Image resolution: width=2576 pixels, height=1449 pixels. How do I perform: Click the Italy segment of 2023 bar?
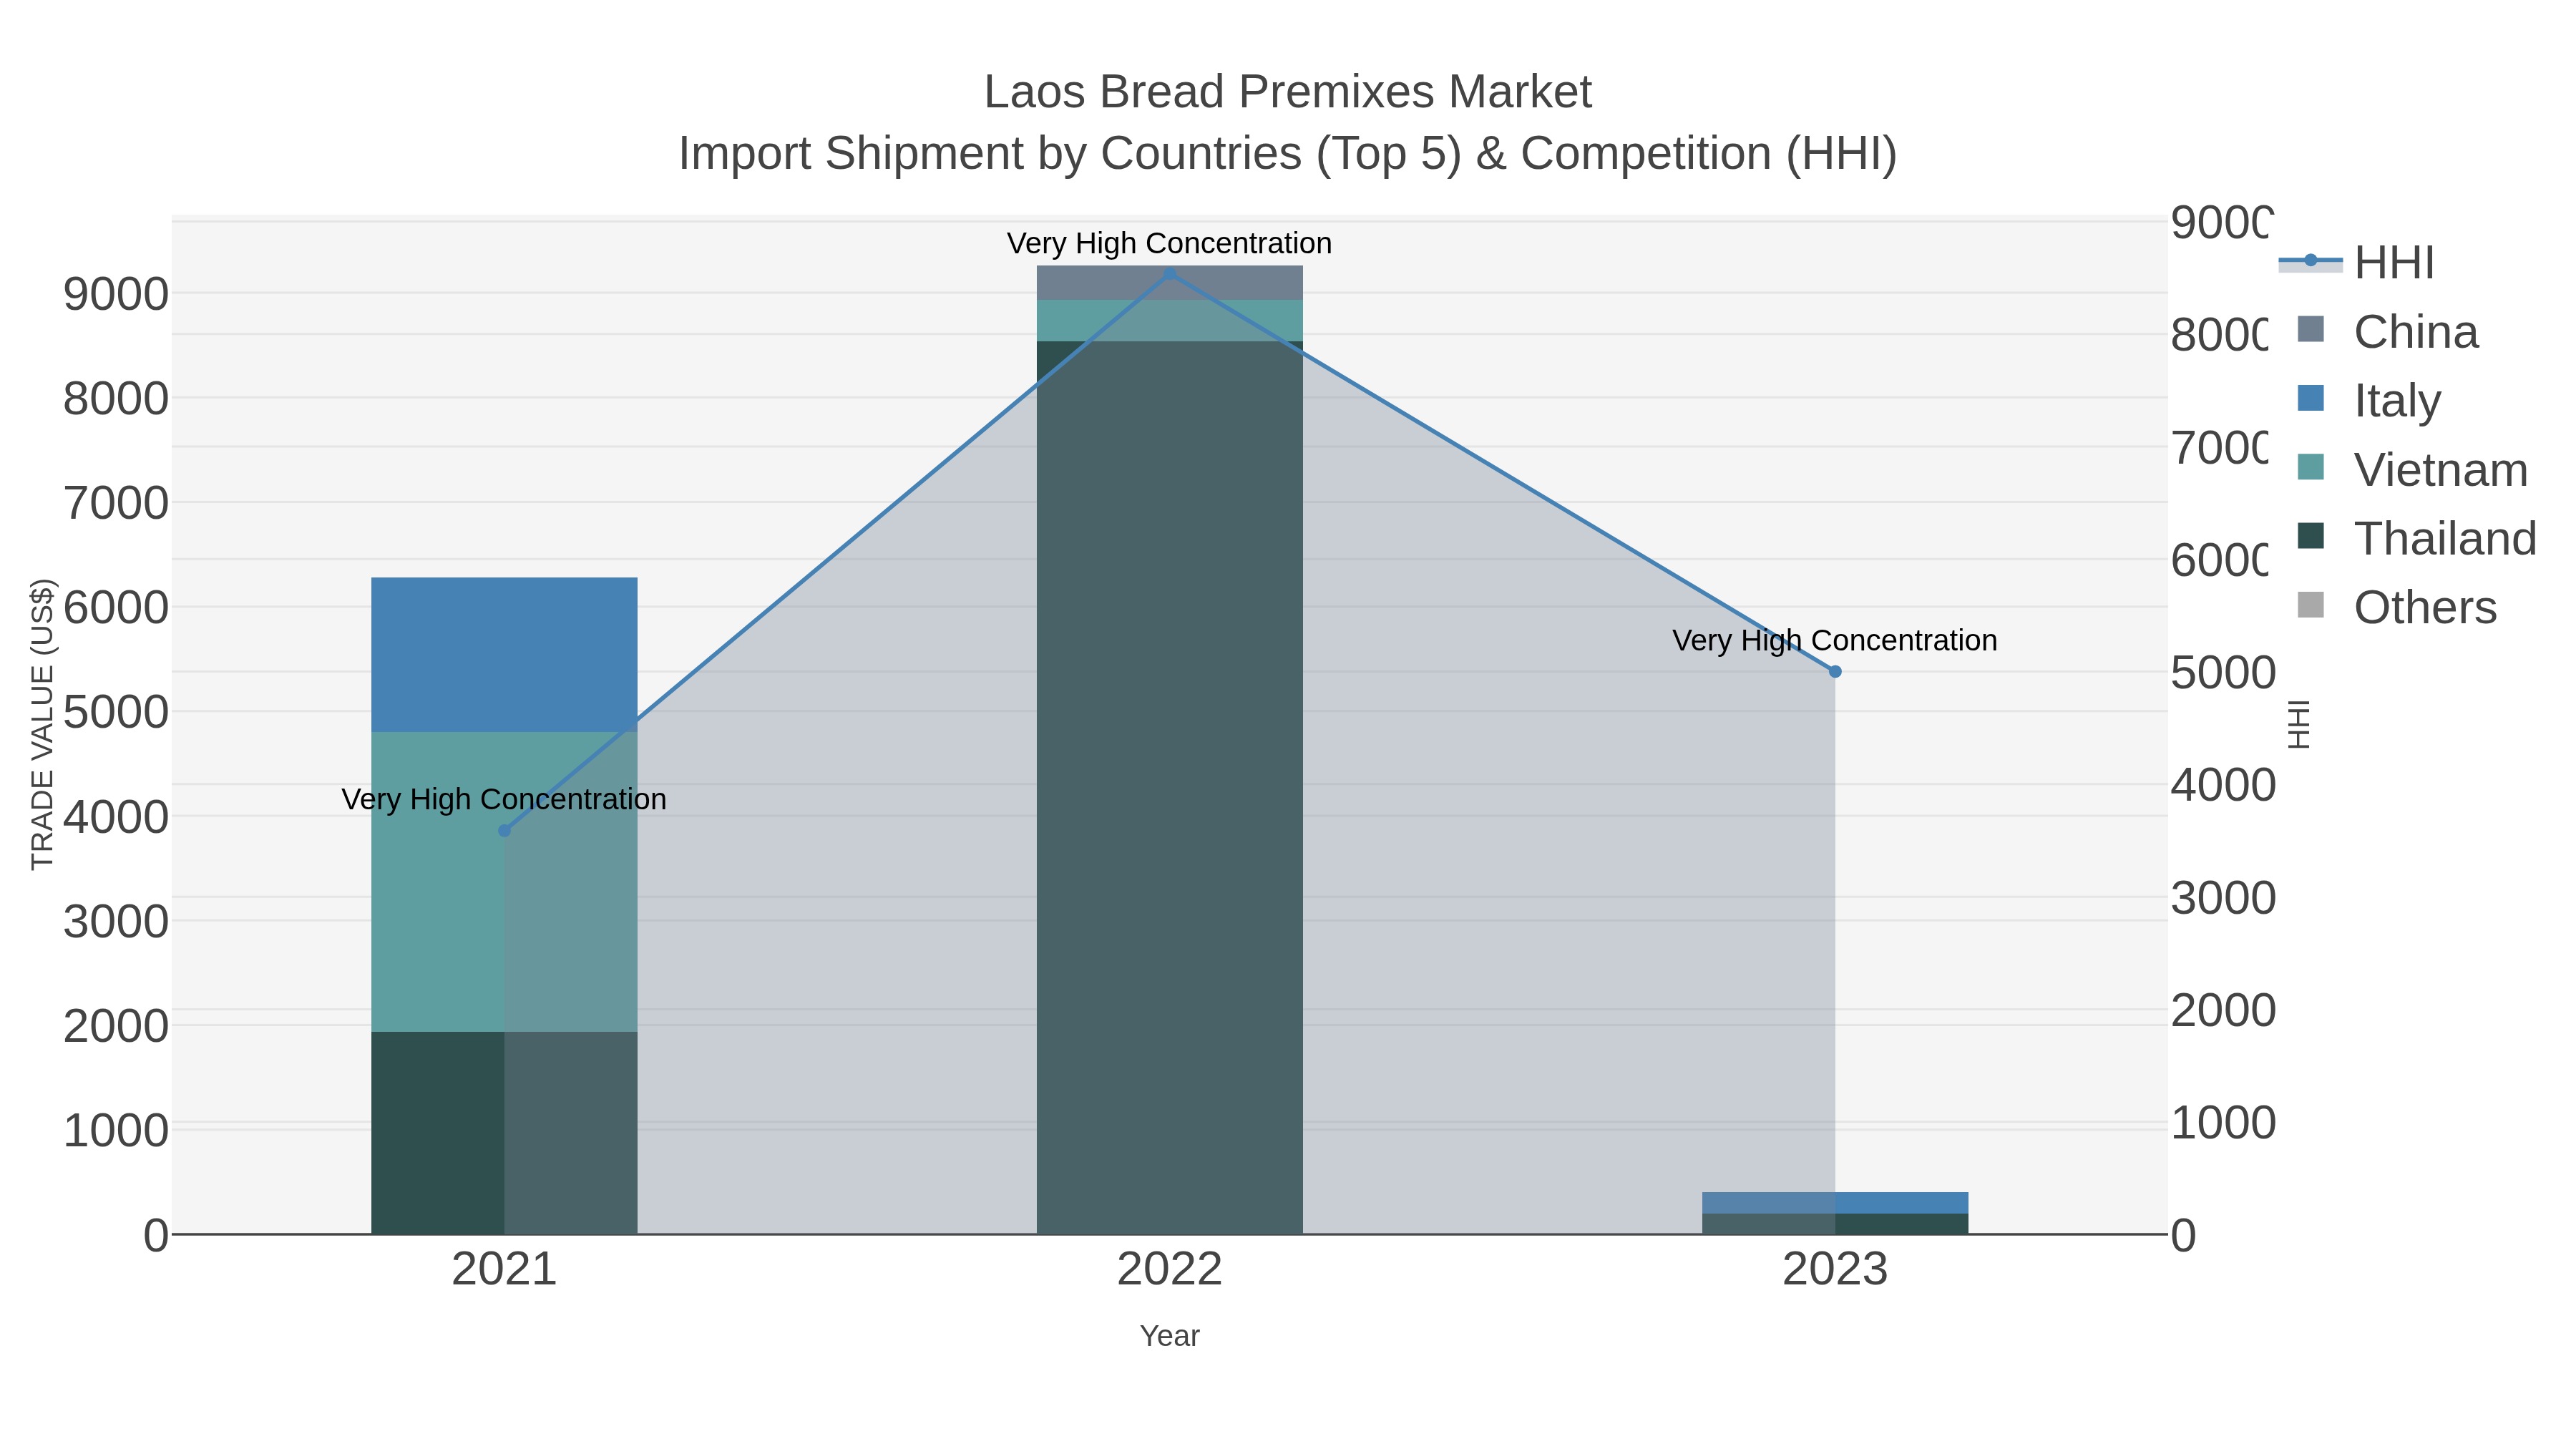[x=1835, y=1203]
